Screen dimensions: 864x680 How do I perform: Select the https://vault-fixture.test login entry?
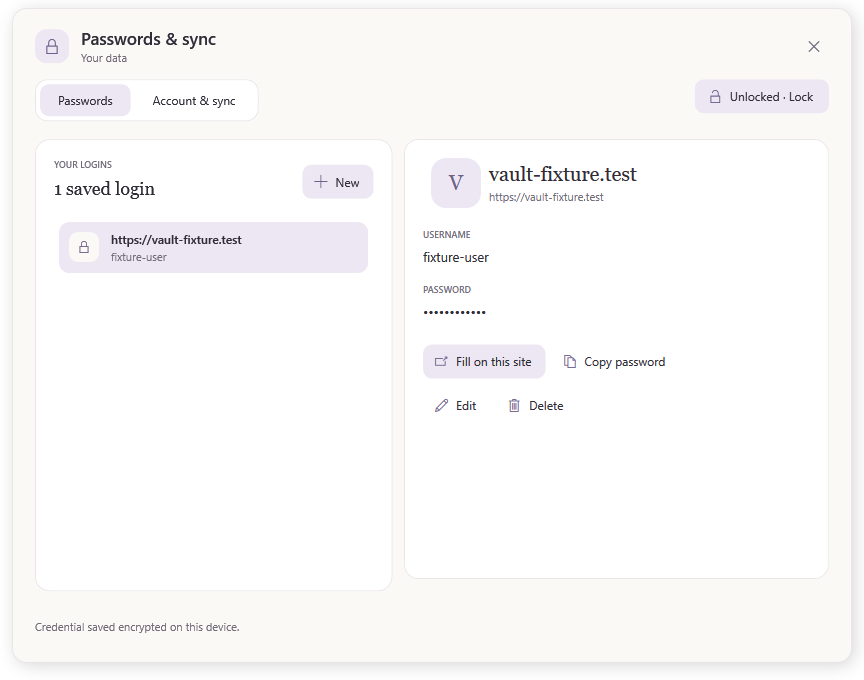213,247
